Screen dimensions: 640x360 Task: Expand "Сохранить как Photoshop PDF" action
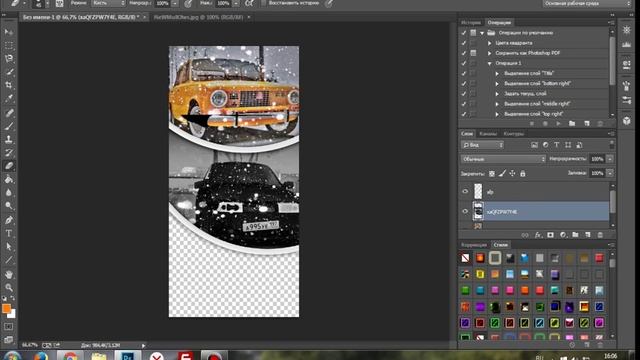tap(489, 53)
